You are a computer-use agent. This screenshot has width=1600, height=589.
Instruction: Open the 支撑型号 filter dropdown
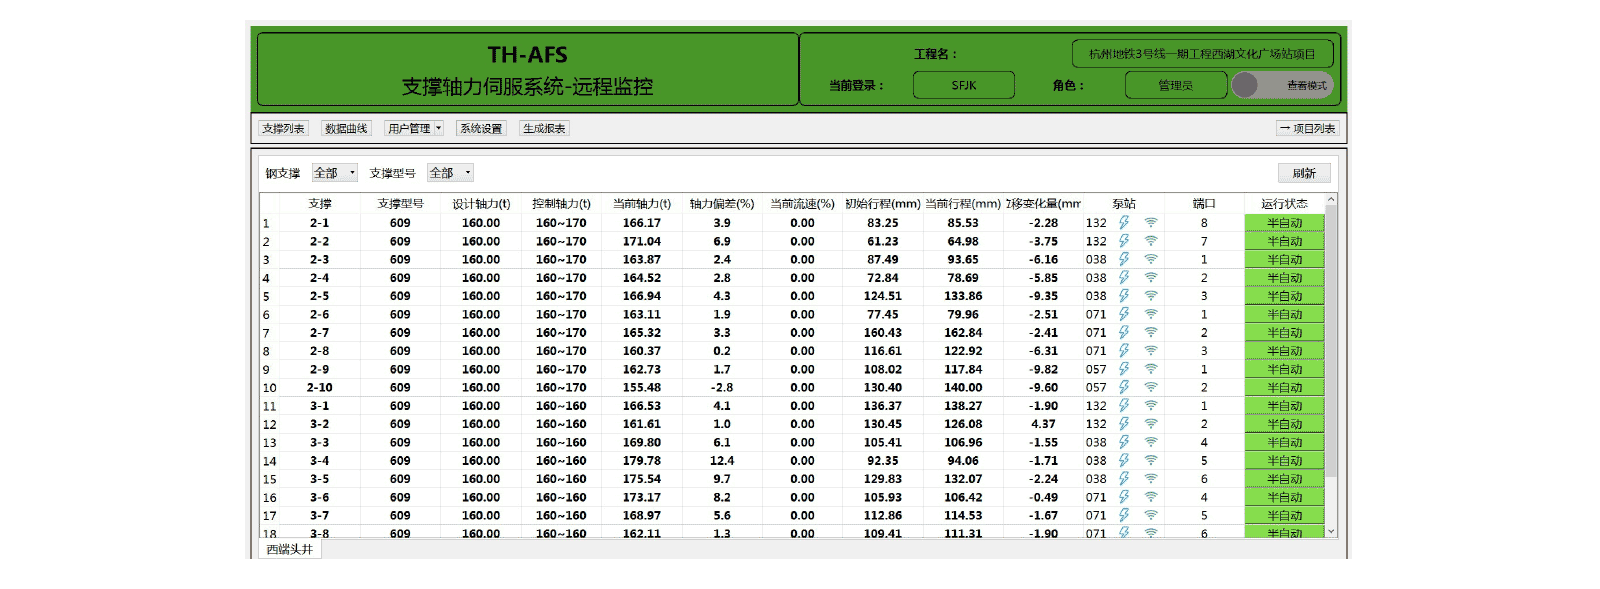(450, 173)
